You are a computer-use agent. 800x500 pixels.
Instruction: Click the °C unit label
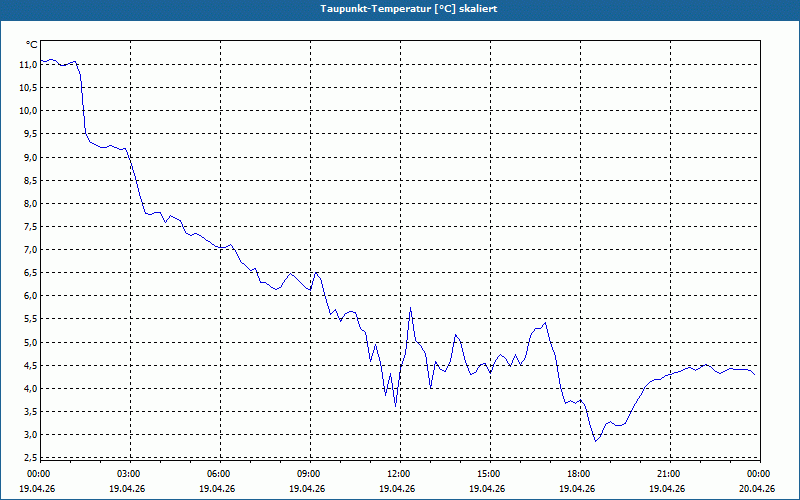pyautogui.click(x=32, y=45)
